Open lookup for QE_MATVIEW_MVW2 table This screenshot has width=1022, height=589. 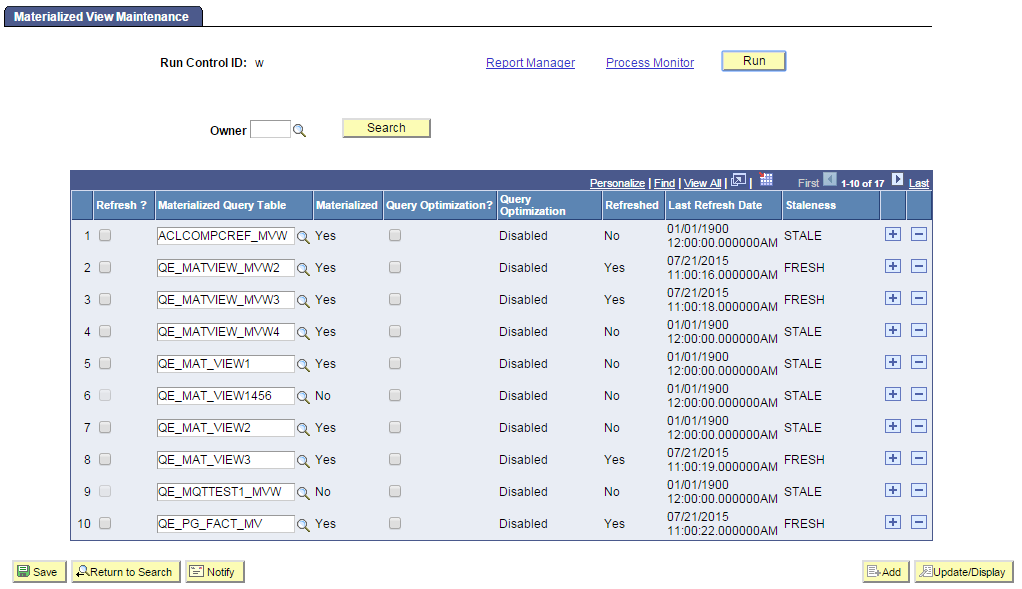click(303, 268)
